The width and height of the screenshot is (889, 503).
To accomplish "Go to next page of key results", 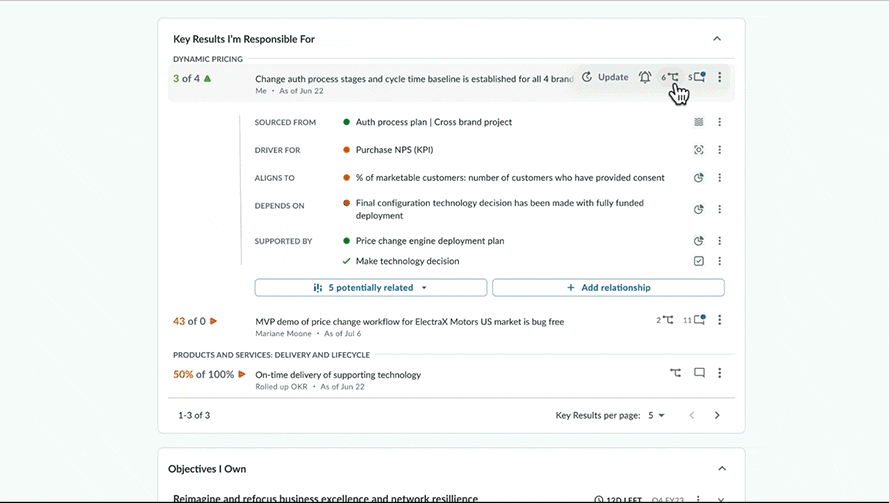I will (x=717, y=415).
